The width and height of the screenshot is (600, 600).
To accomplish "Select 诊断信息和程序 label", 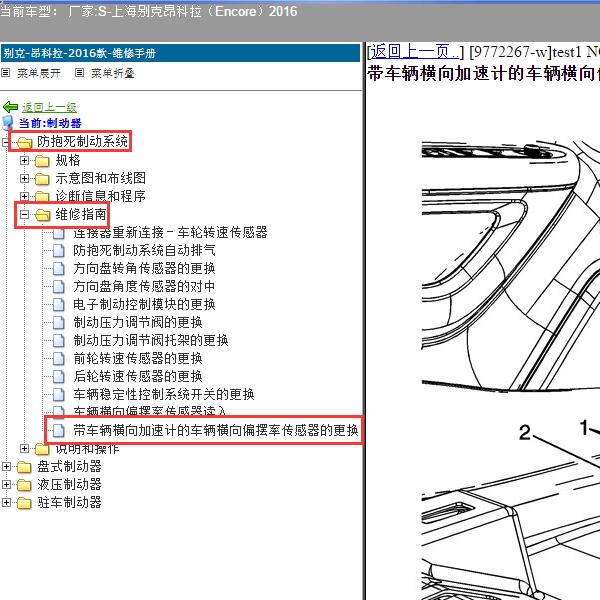I will coord(100,196).
